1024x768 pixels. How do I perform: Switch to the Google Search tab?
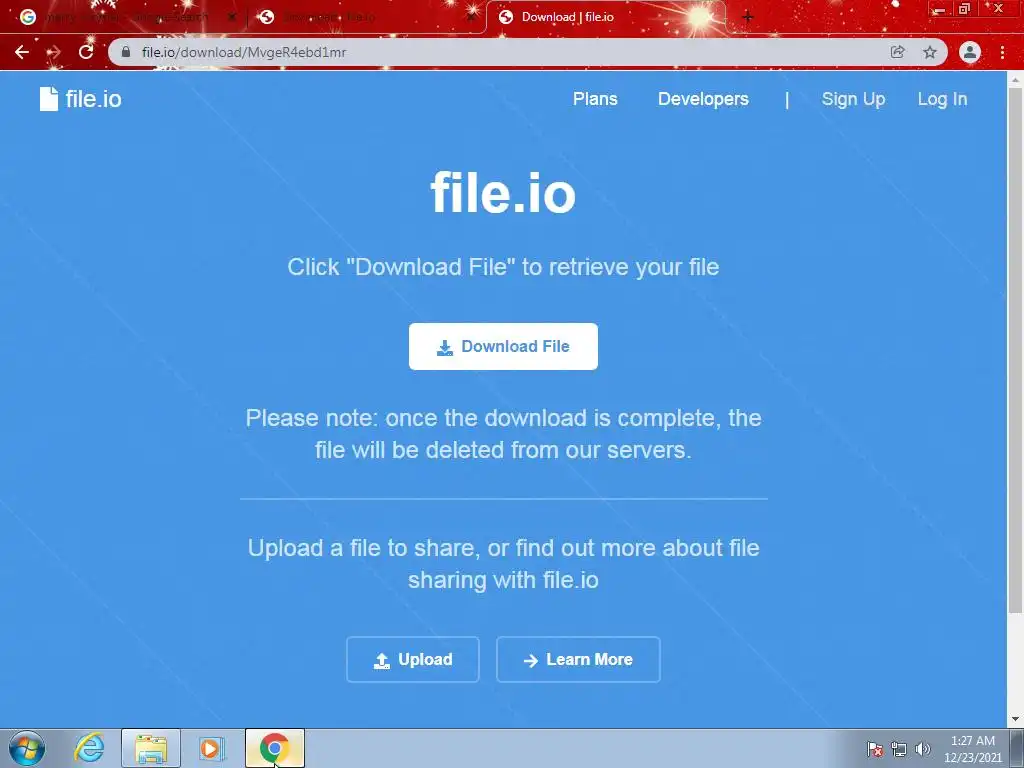click(x=127, y=18)
